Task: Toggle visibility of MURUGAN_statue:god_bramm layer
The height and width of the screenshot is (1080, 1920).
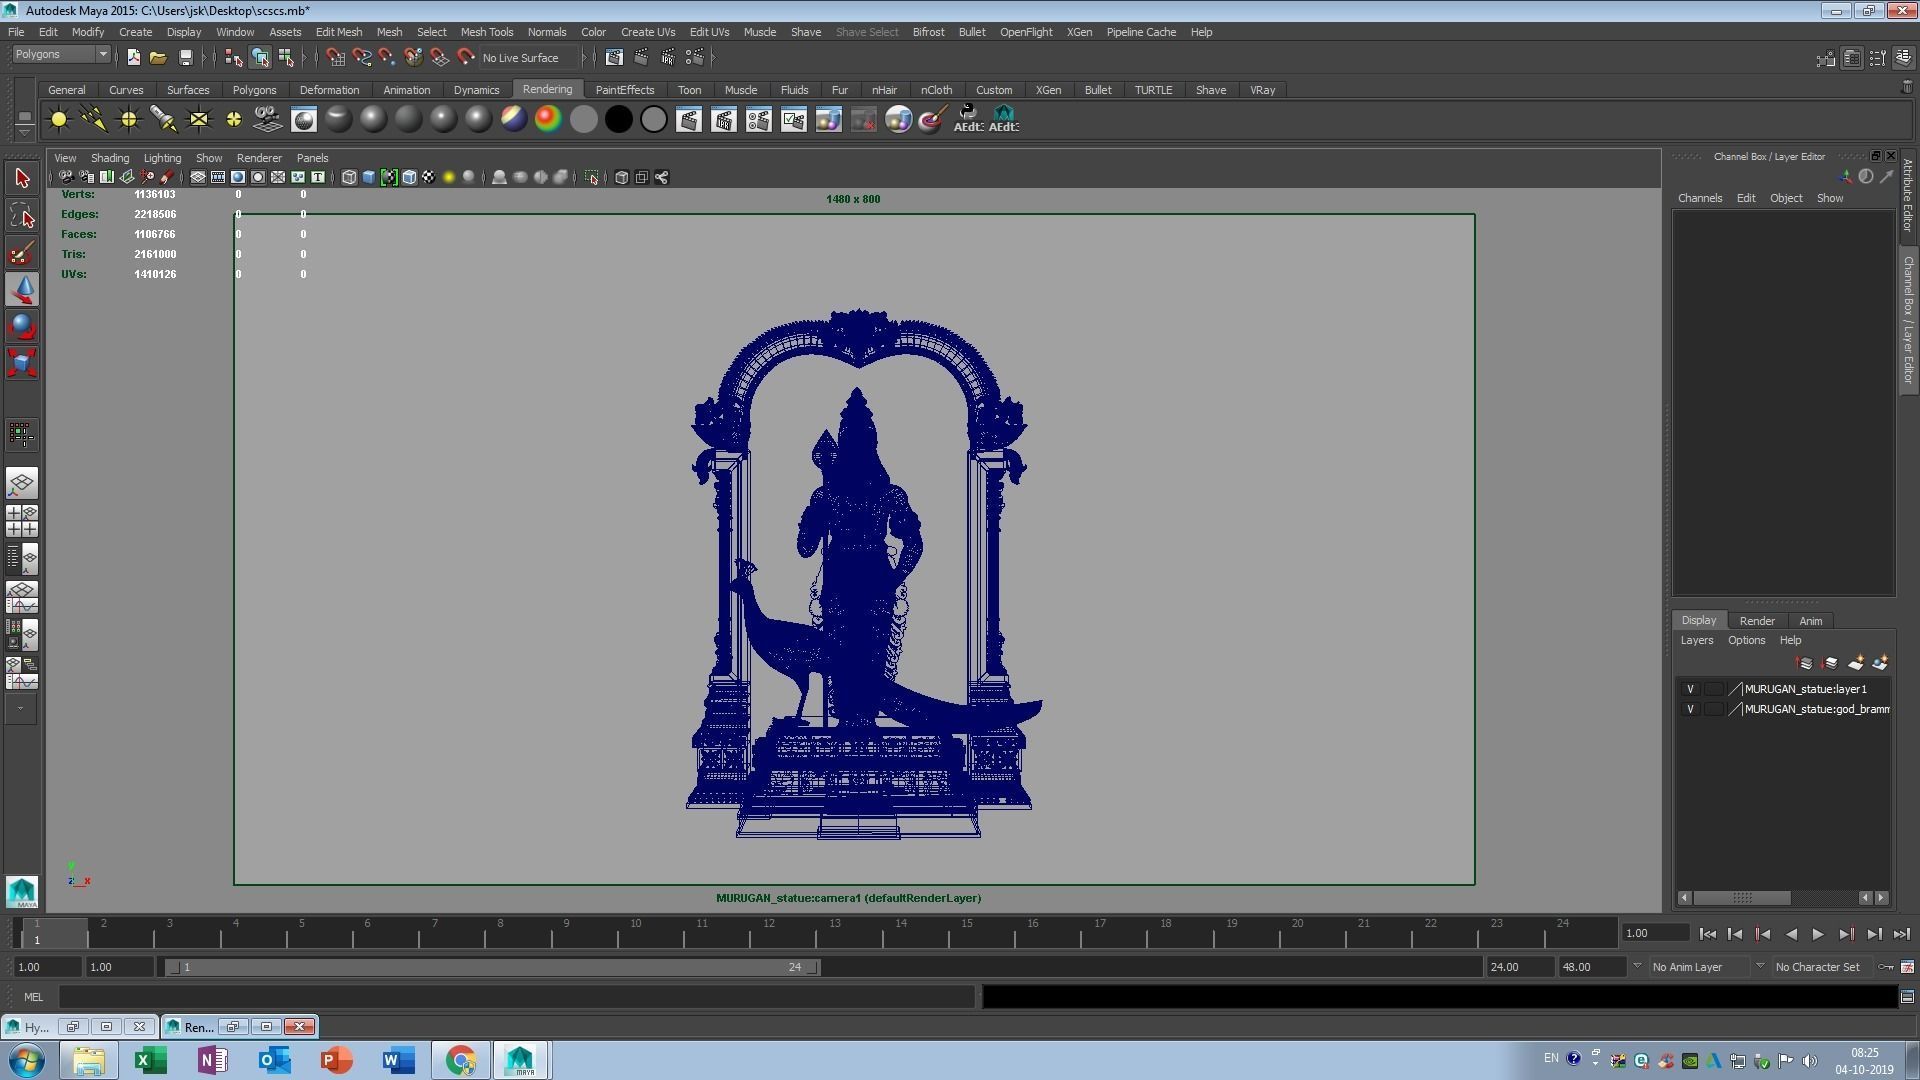Action: point(1690,709)
